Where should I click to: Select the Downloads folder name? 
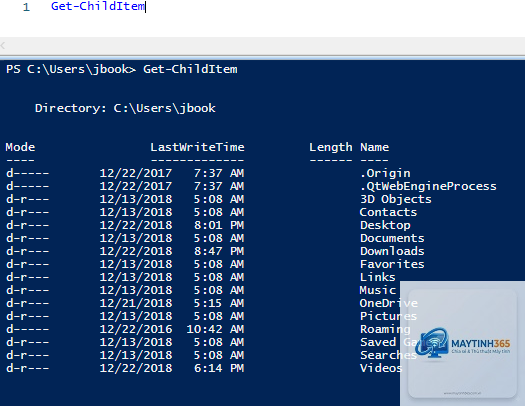392,251
